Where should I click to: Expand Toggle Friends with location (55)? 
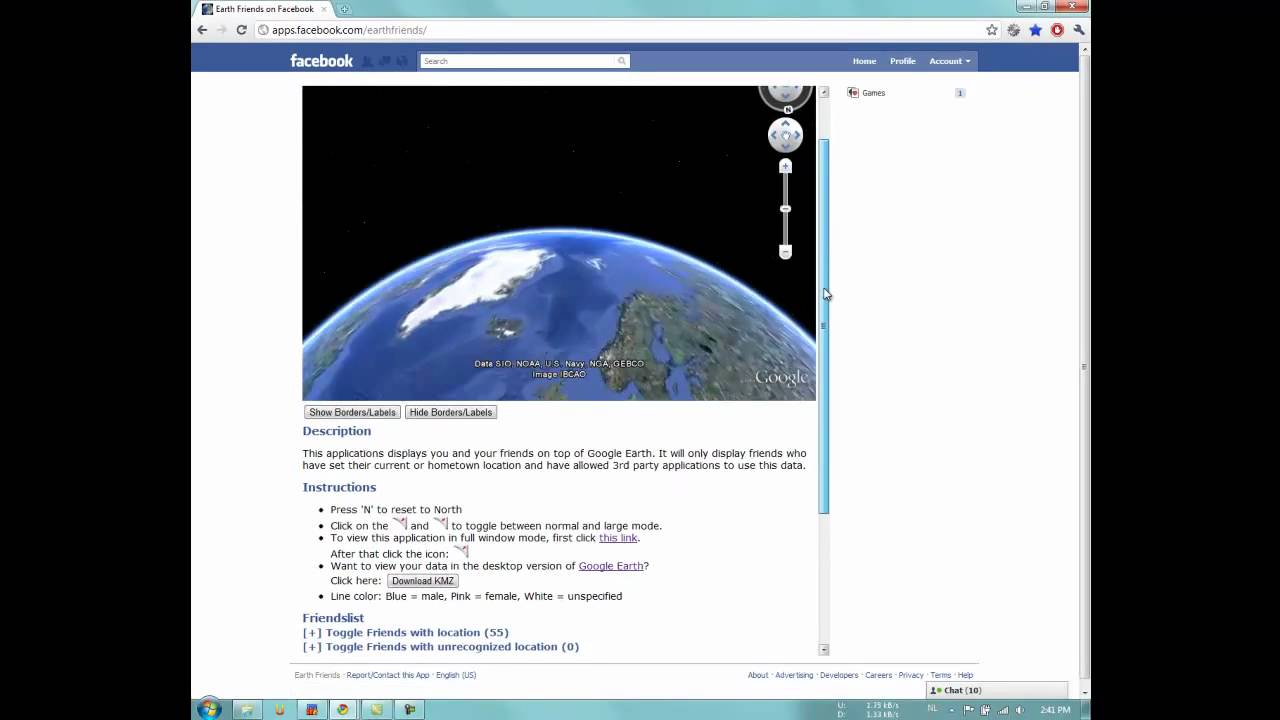pyautogui.click(x=406, y=632)
